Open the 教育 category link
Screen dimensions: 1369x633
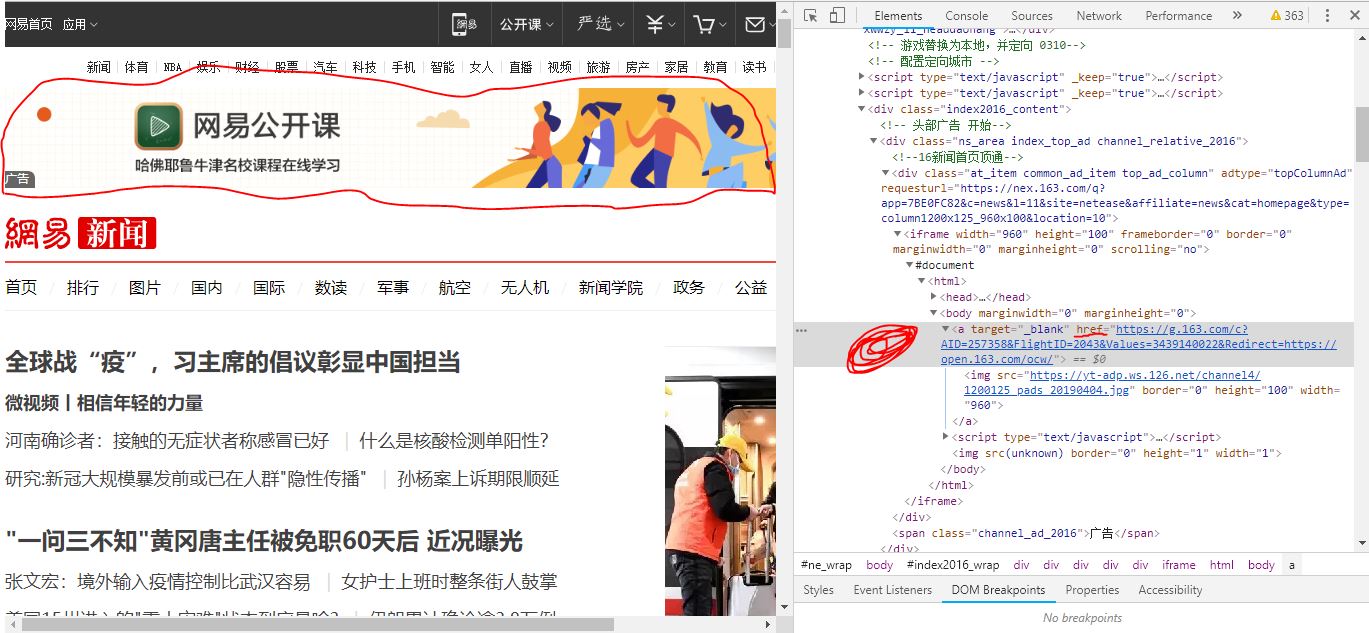pyautogui.click(x=715, y=67)
